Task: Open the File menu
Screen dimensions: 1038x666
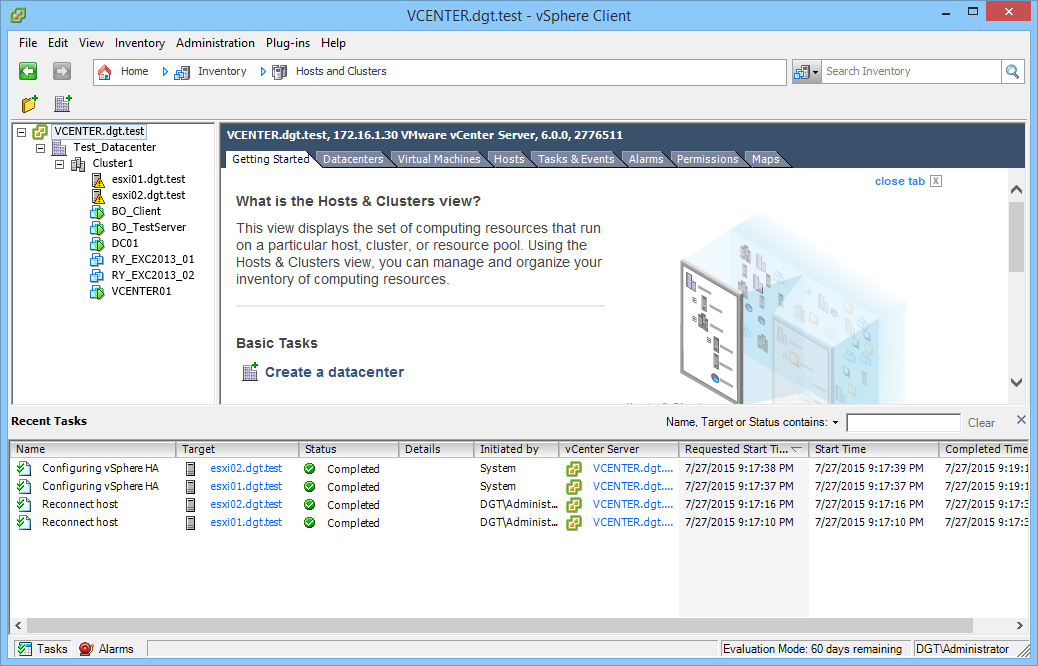Action: click(x=28, y=43)
